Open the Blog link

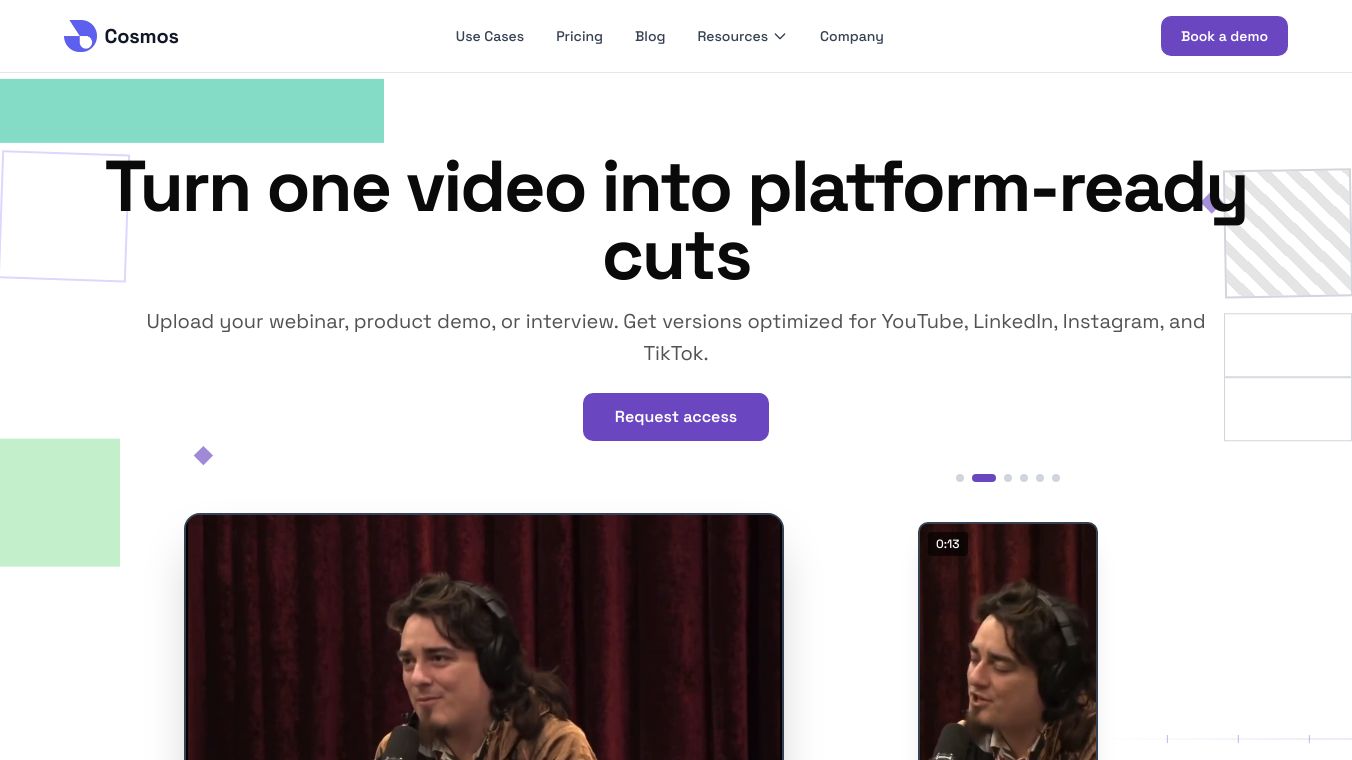650,36
